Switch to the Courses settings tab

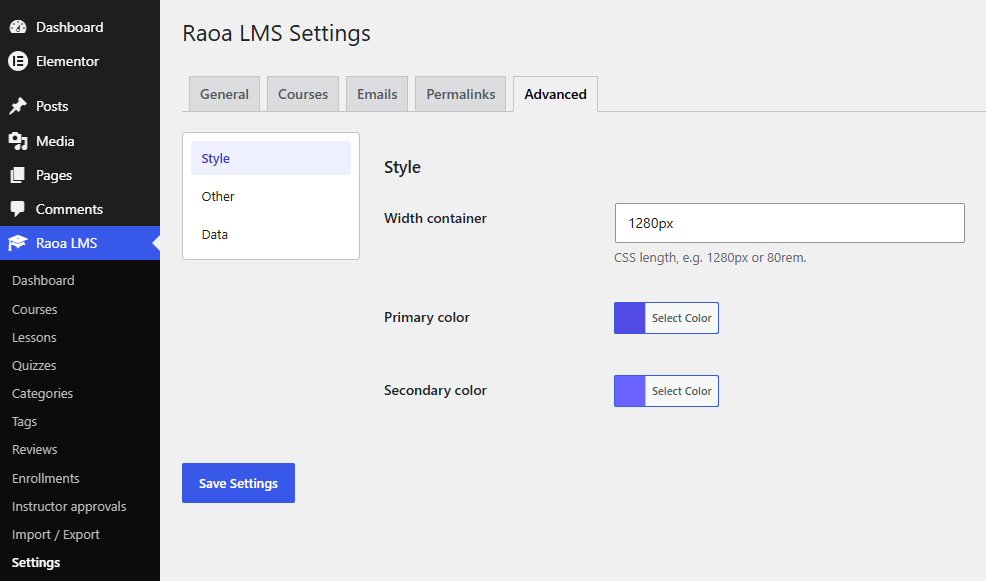(x=303, y=94)
